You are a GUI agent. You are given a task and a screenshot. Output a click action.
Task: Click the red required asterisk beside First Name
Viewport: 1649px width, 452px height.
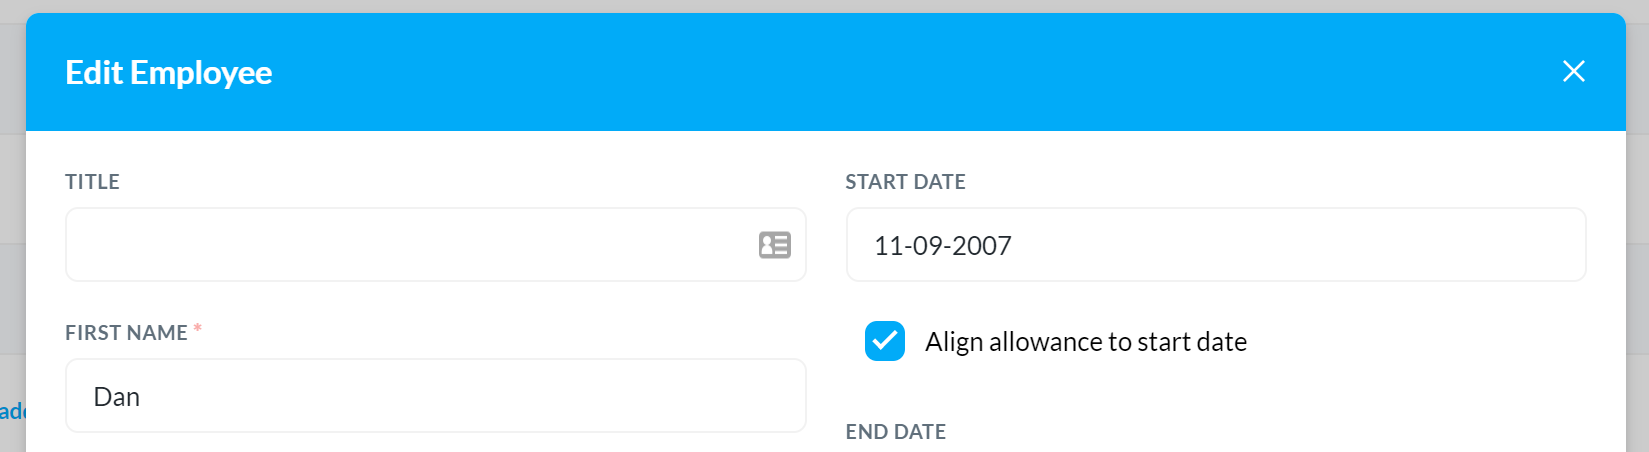198,328
